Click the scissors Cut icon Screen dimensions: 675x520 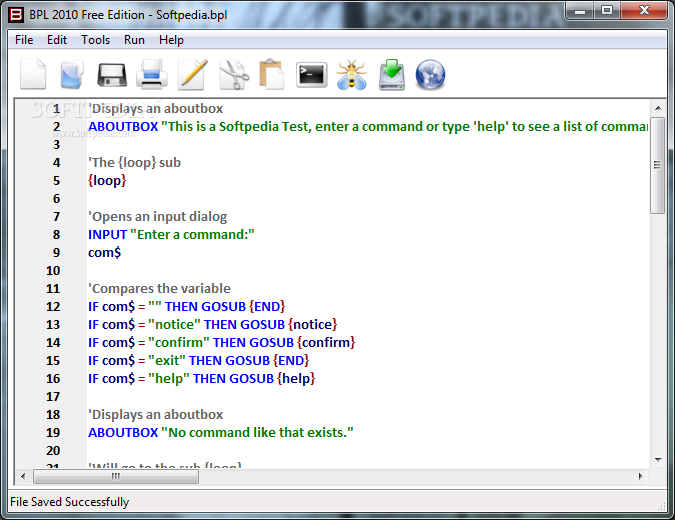pyautogui.click(x=234, y=75)
